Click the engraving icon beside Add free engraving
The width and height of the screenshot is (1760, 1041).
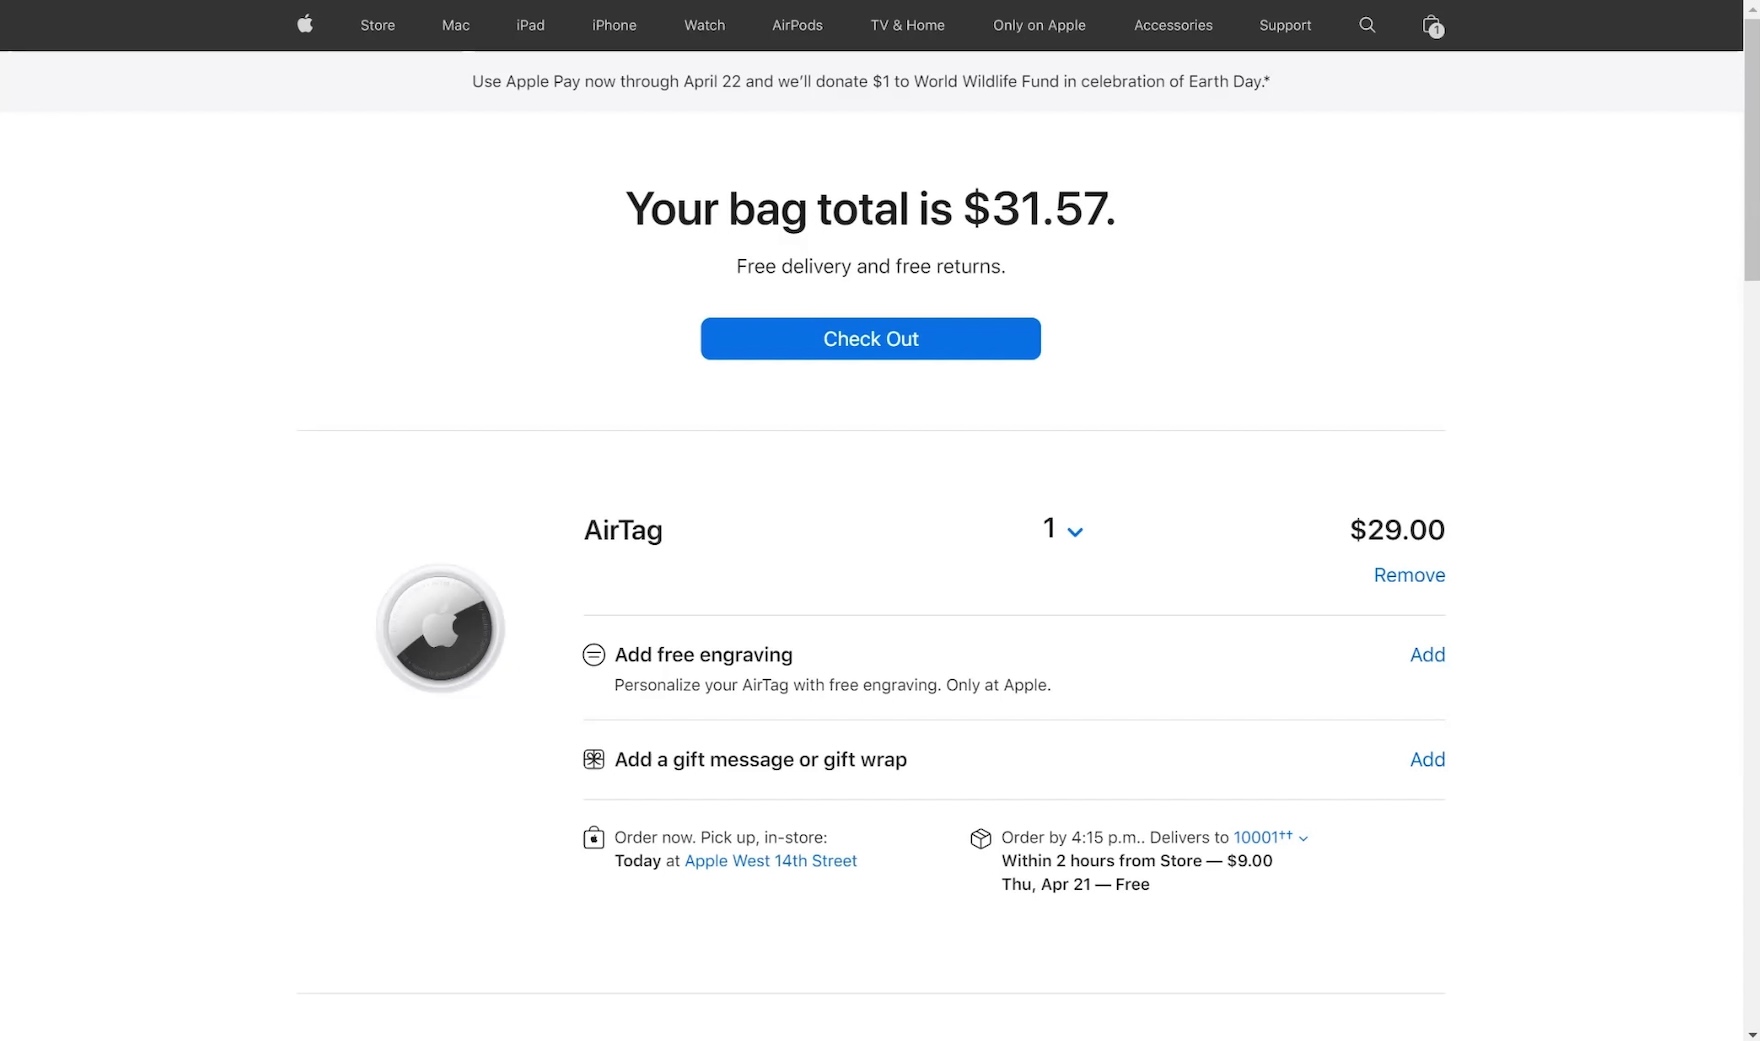point(594,655)
